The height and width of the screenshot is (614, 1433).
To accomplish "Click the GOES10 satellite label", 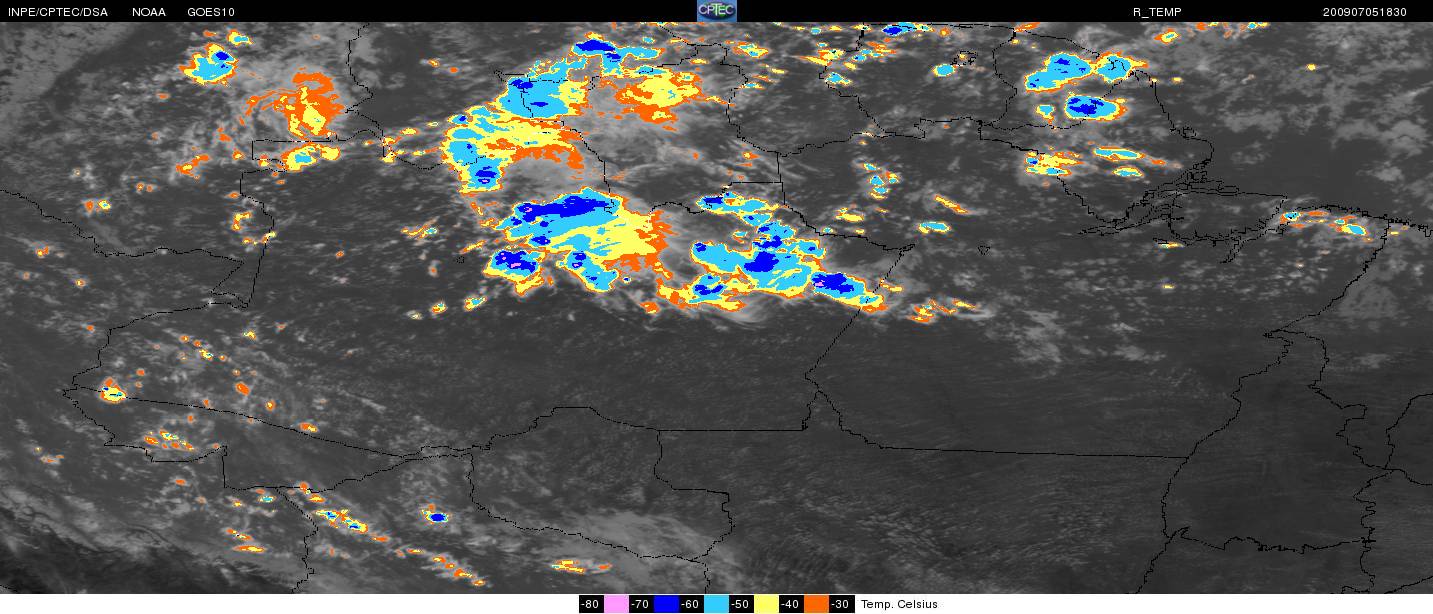I will tap(211, 12).
